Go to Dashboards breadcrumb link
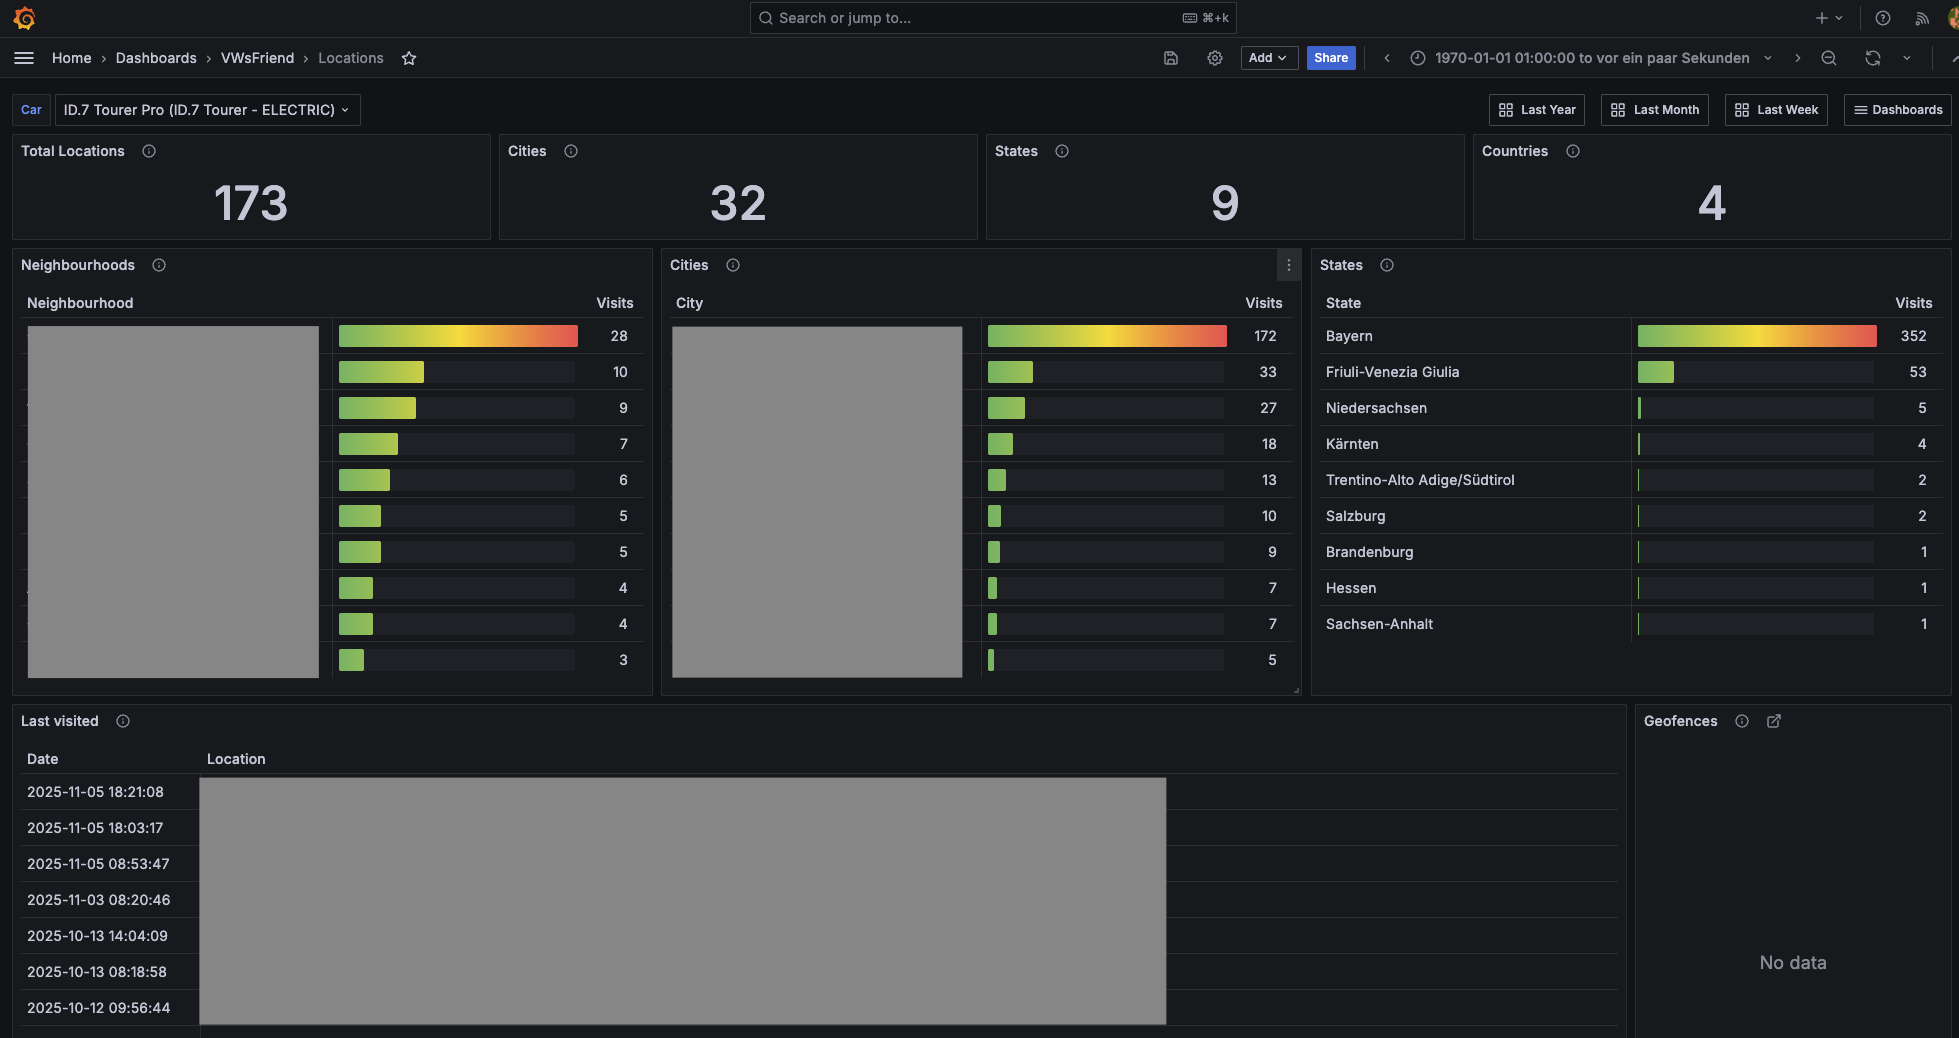The image size is (1959, 1038). (x=156, y=58)
